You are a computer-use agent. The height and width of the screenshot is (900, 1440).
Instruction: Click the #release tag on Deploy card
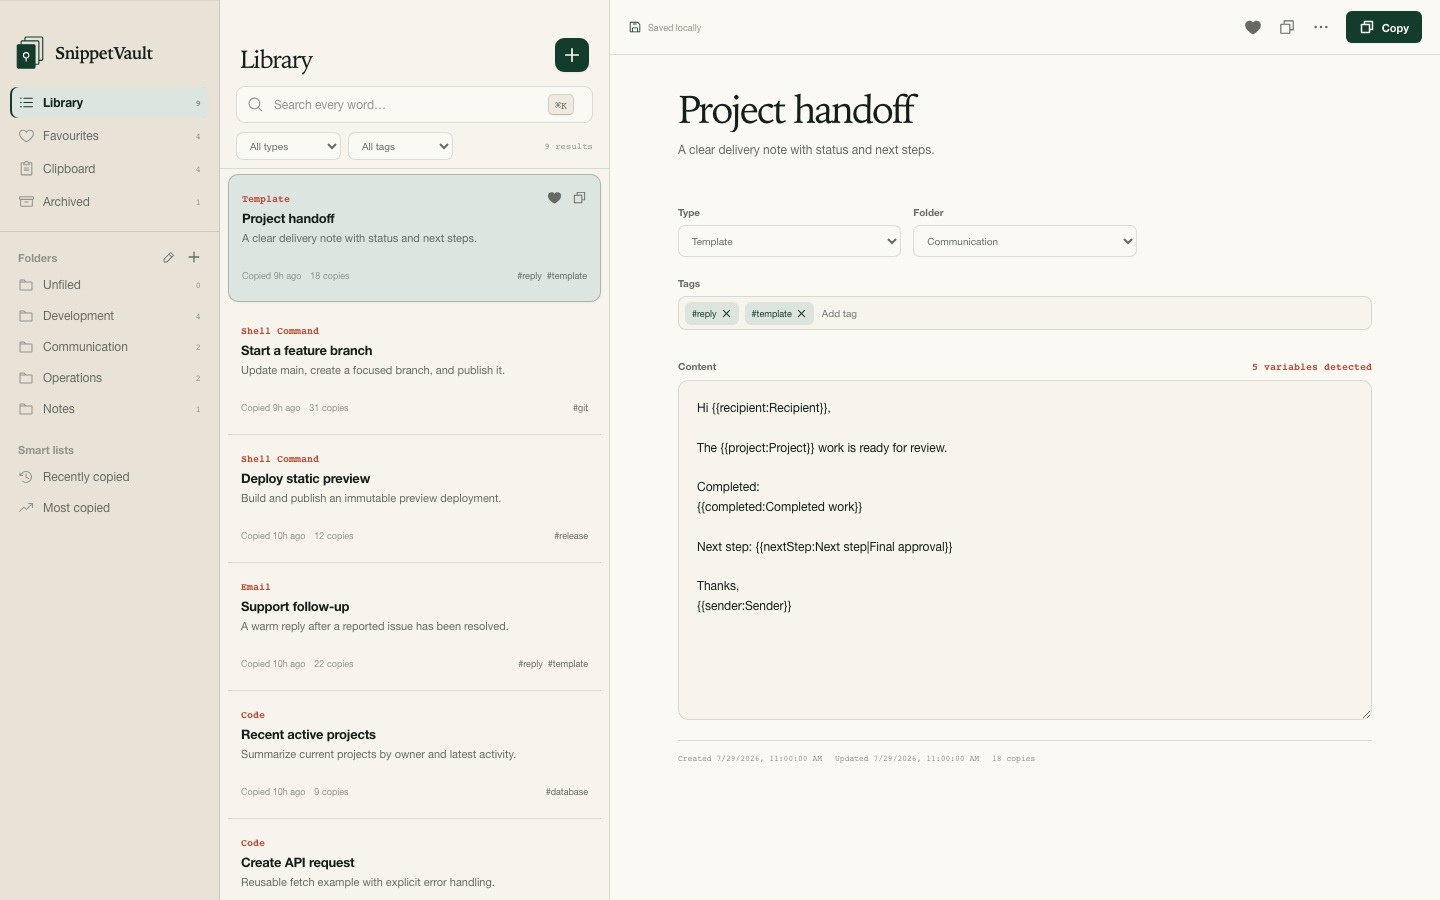[571, 536]
